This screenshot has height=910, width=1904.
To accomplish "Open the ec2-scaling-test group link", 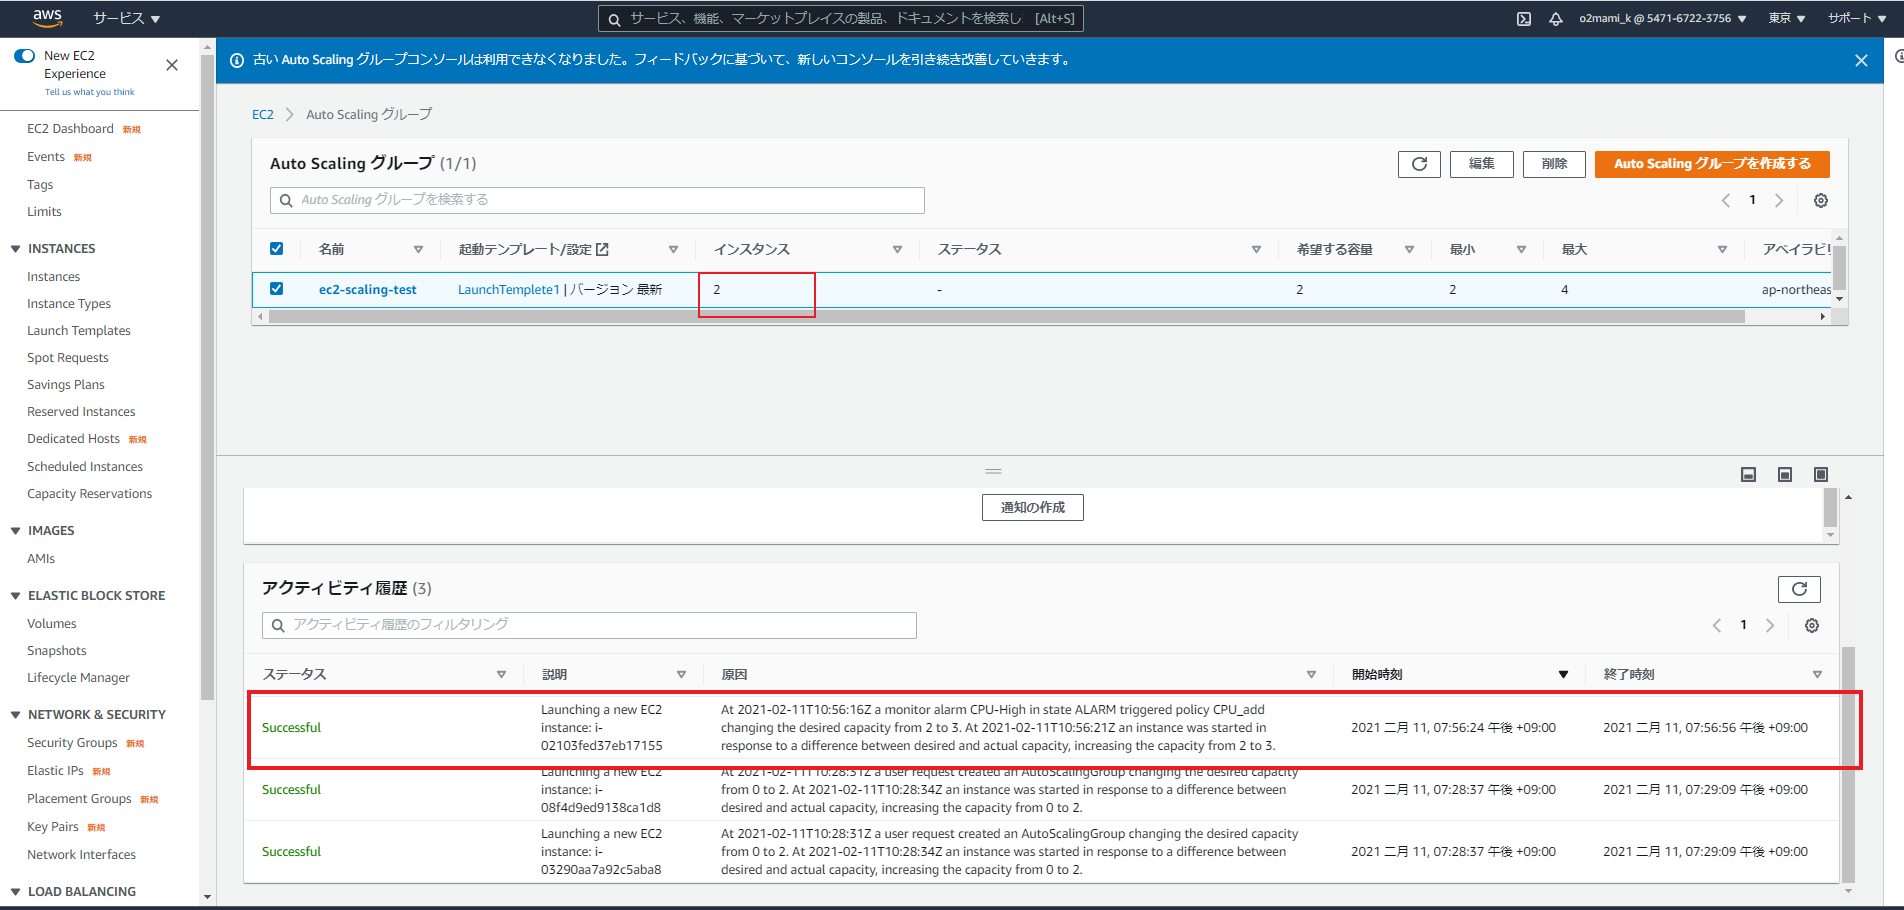I will pos(368,290).
